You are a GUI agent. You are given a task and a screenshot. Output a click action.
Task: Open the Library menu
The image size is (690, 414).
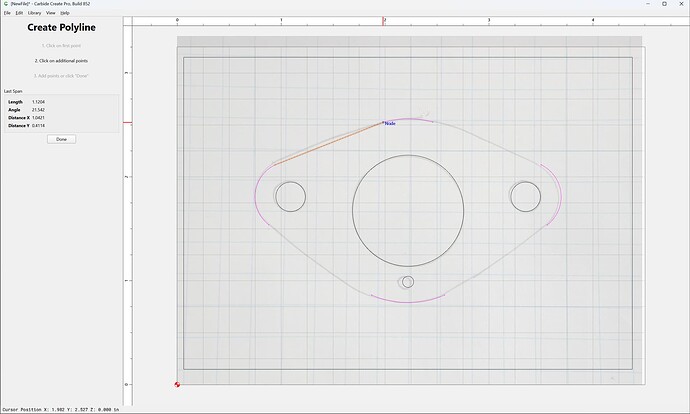coord(34,13)
